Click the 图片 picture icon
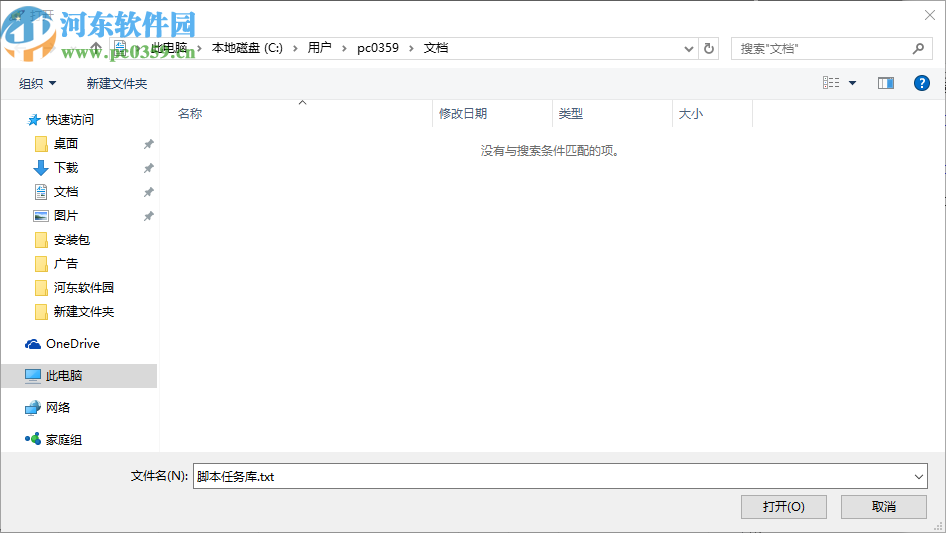 pos(41,216)
